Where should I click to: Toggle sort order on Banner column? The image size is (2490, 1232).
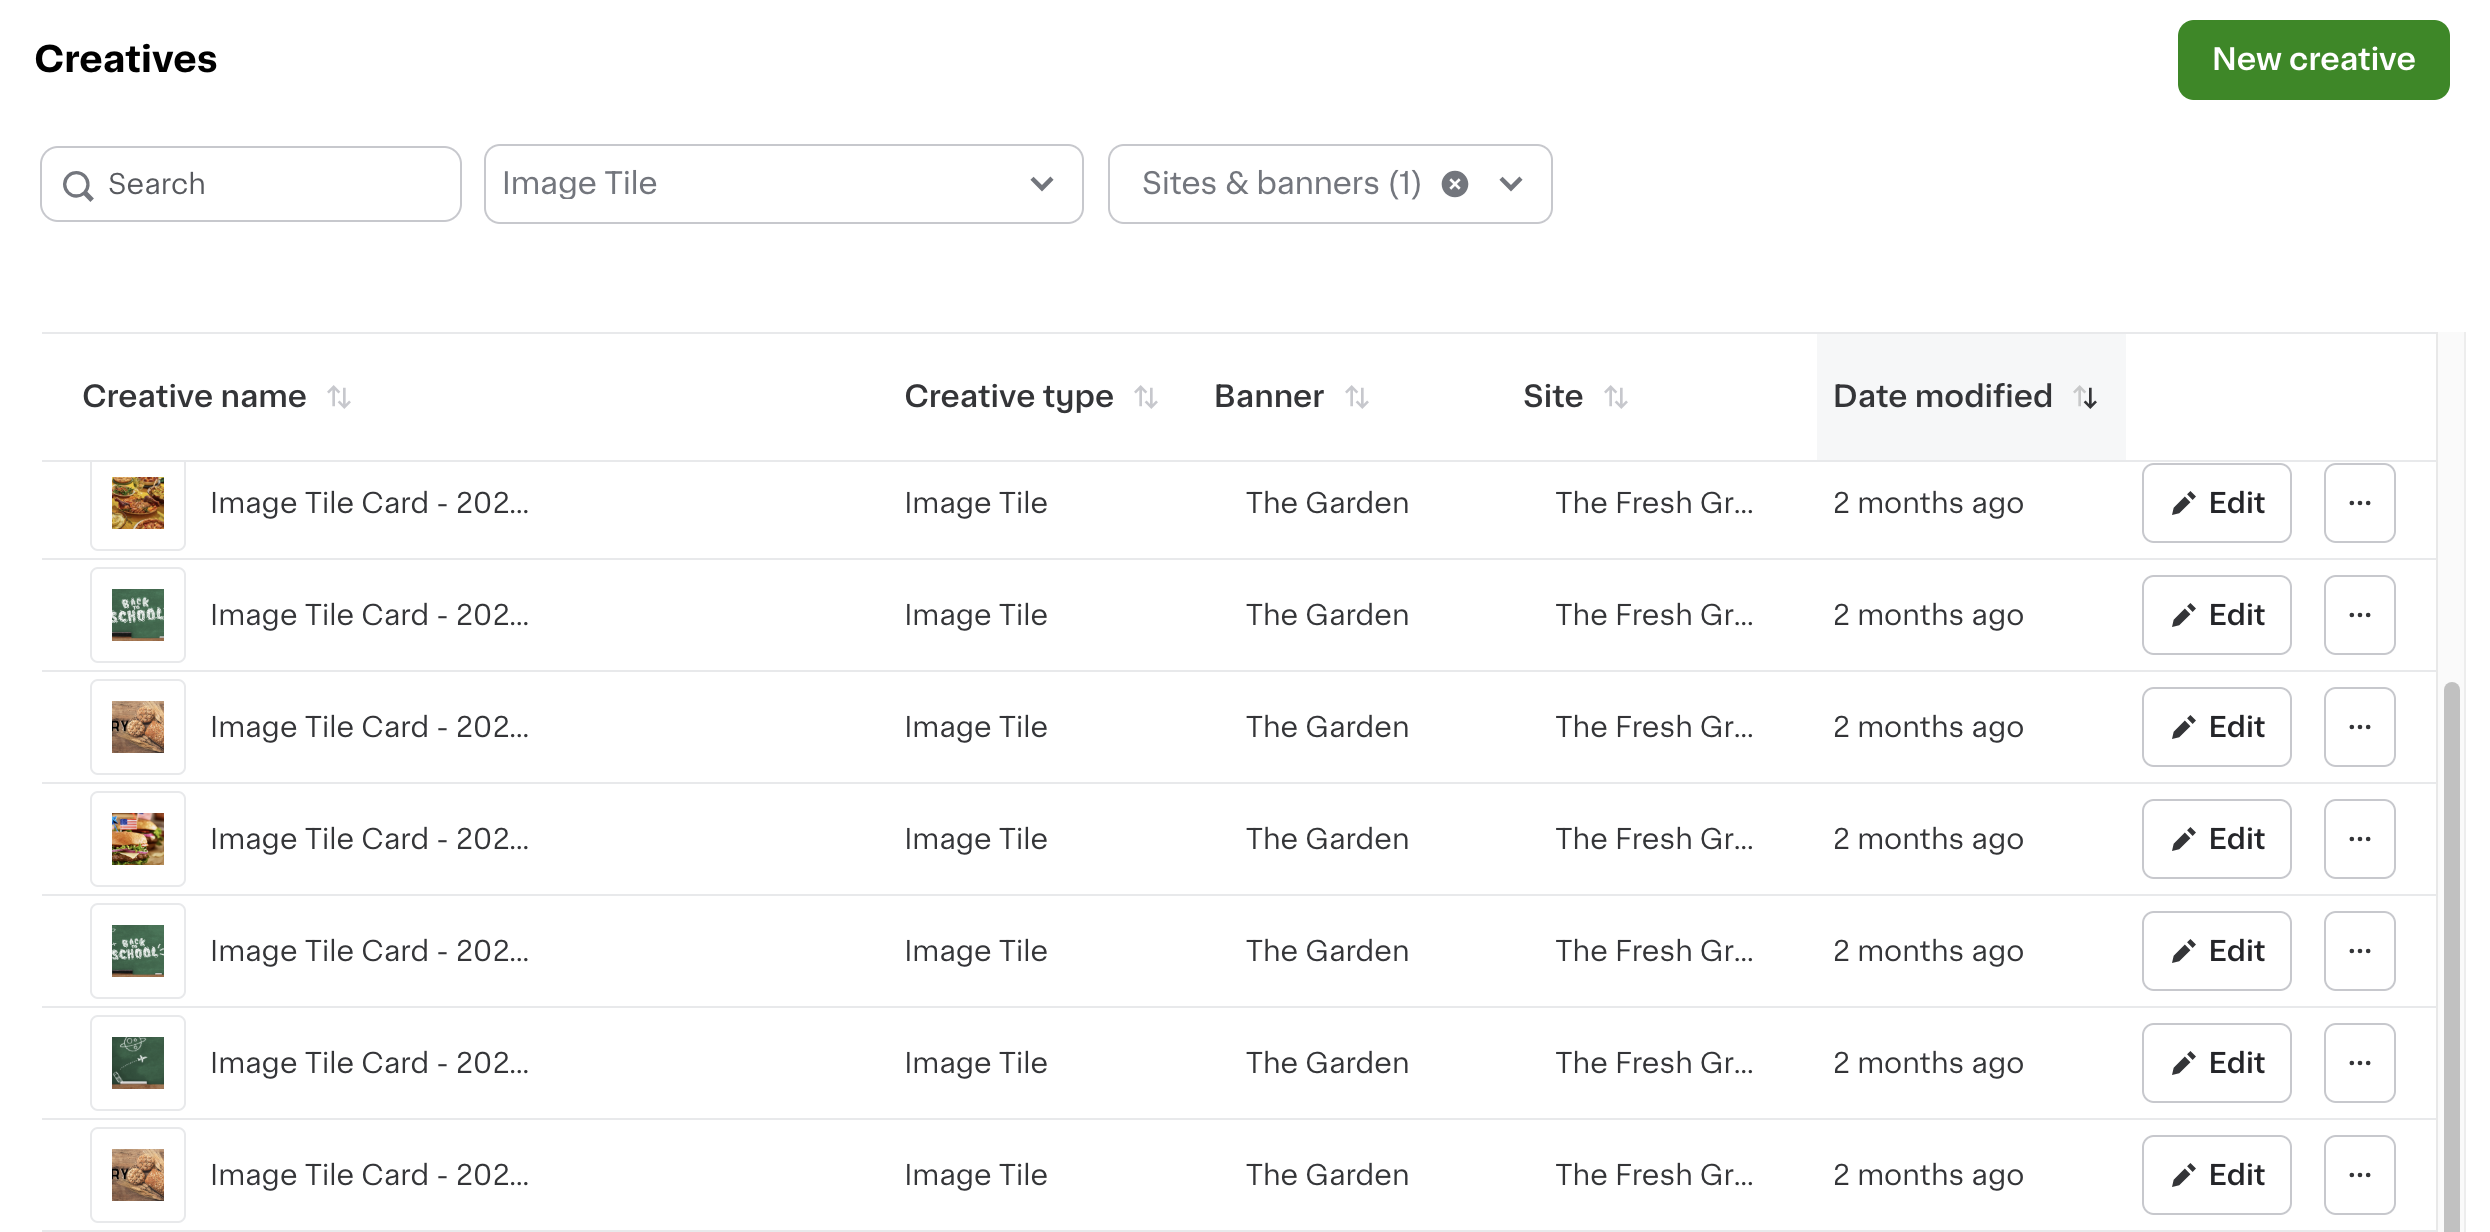(x=1356, y=395)
